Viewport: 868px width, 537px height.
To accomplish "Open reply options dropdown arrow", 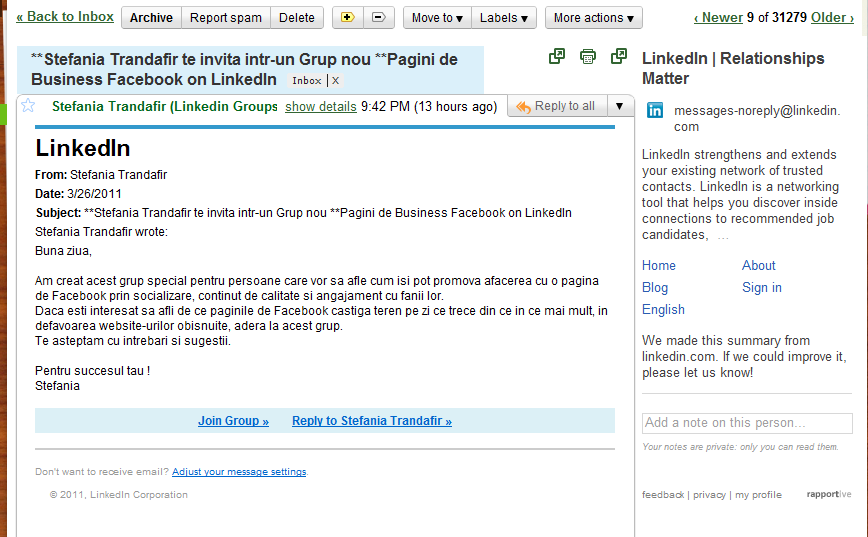I will 619,106.
